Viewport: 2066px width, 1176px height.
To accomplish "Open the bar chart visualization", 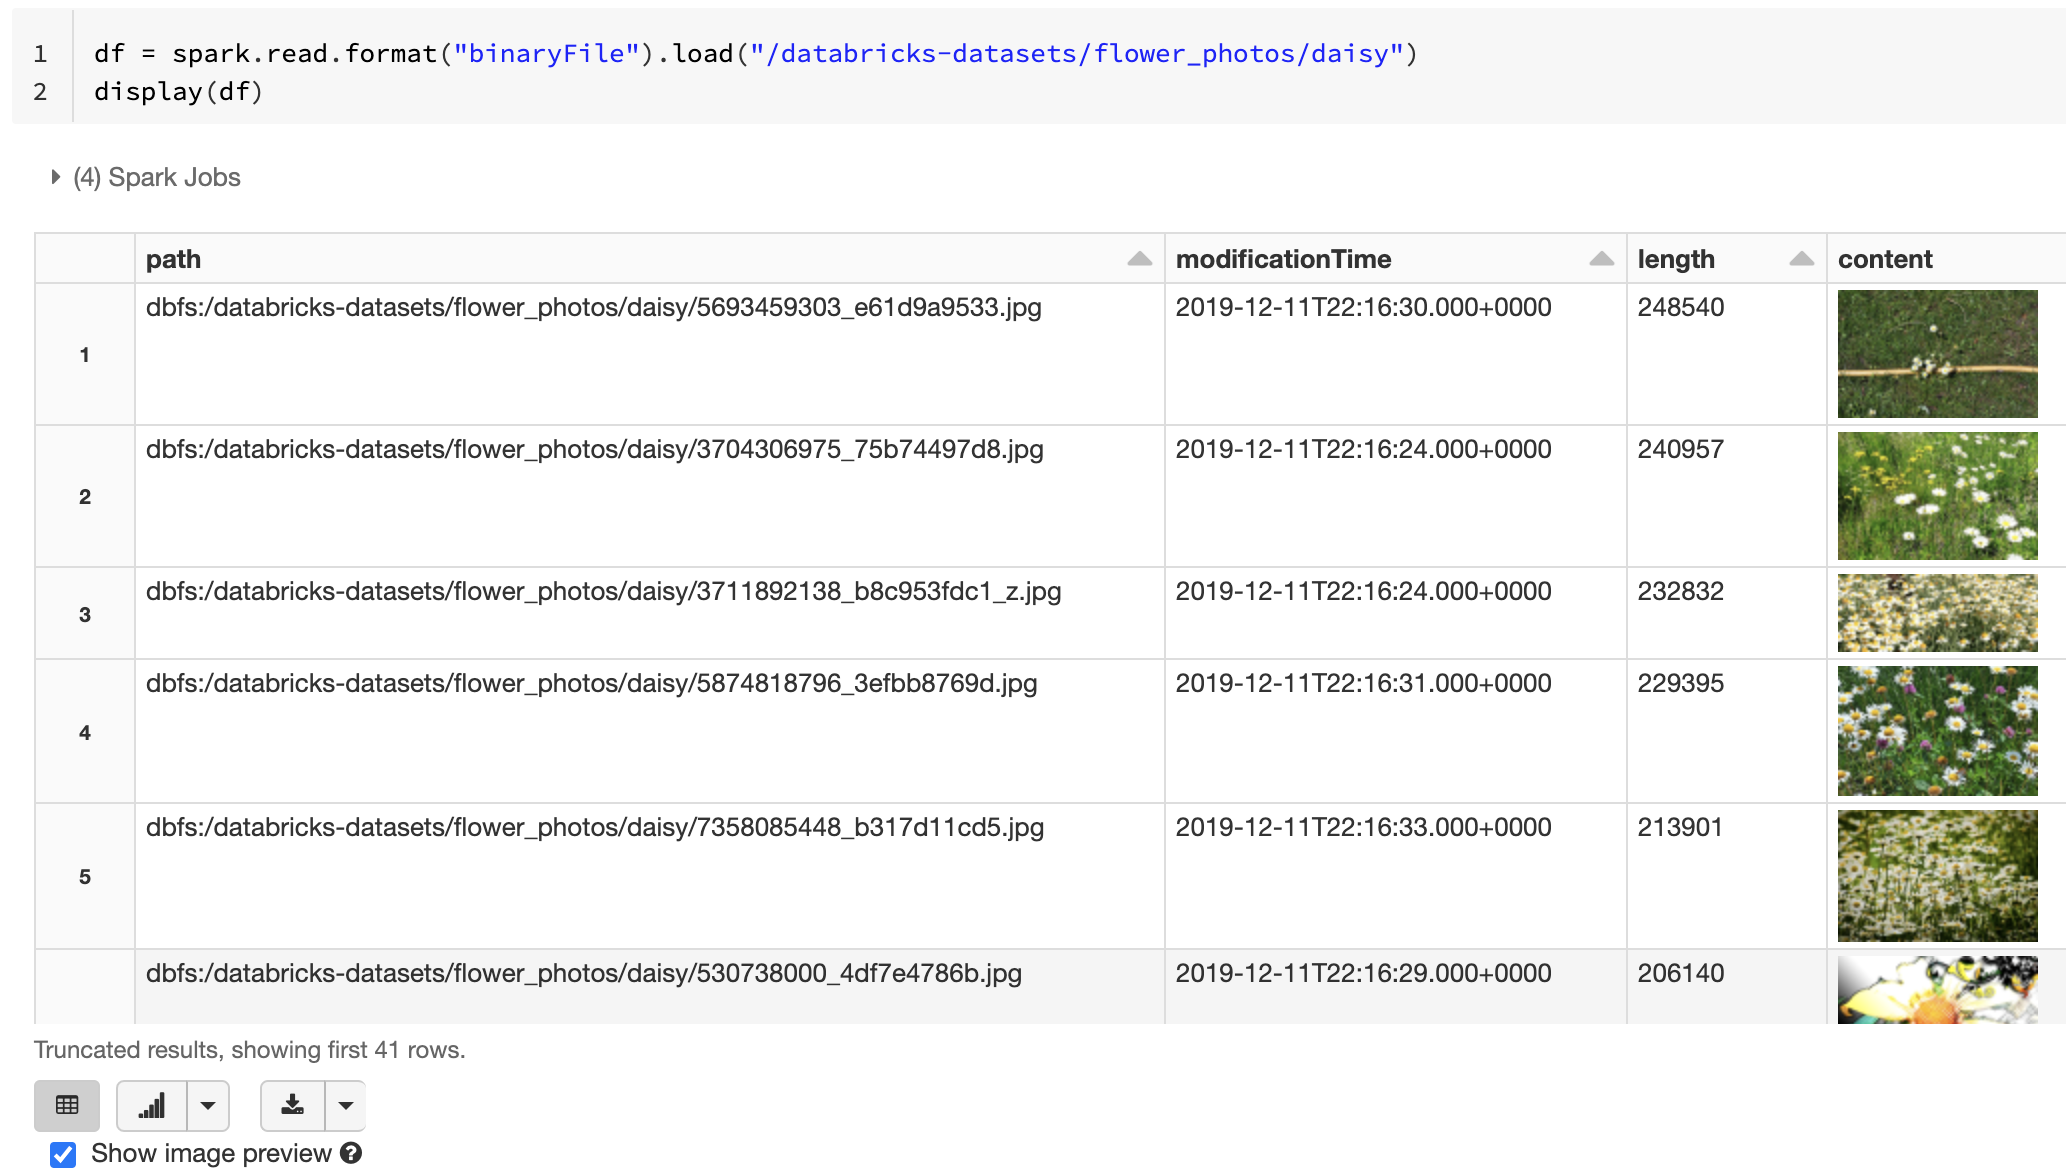I will [152, 1105].
